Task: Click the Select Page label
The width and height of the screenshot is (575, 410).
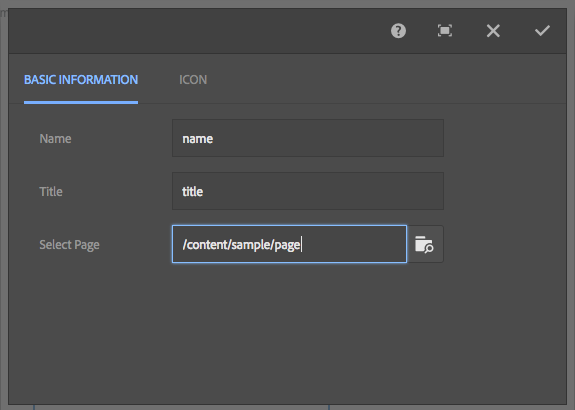Action: [69, 245]
